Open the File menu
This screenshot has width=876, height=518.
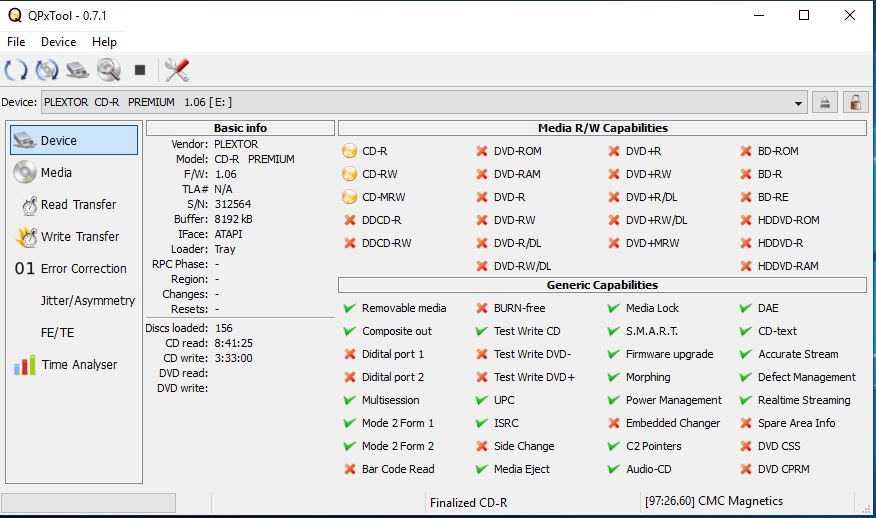[x=16, y=41]
